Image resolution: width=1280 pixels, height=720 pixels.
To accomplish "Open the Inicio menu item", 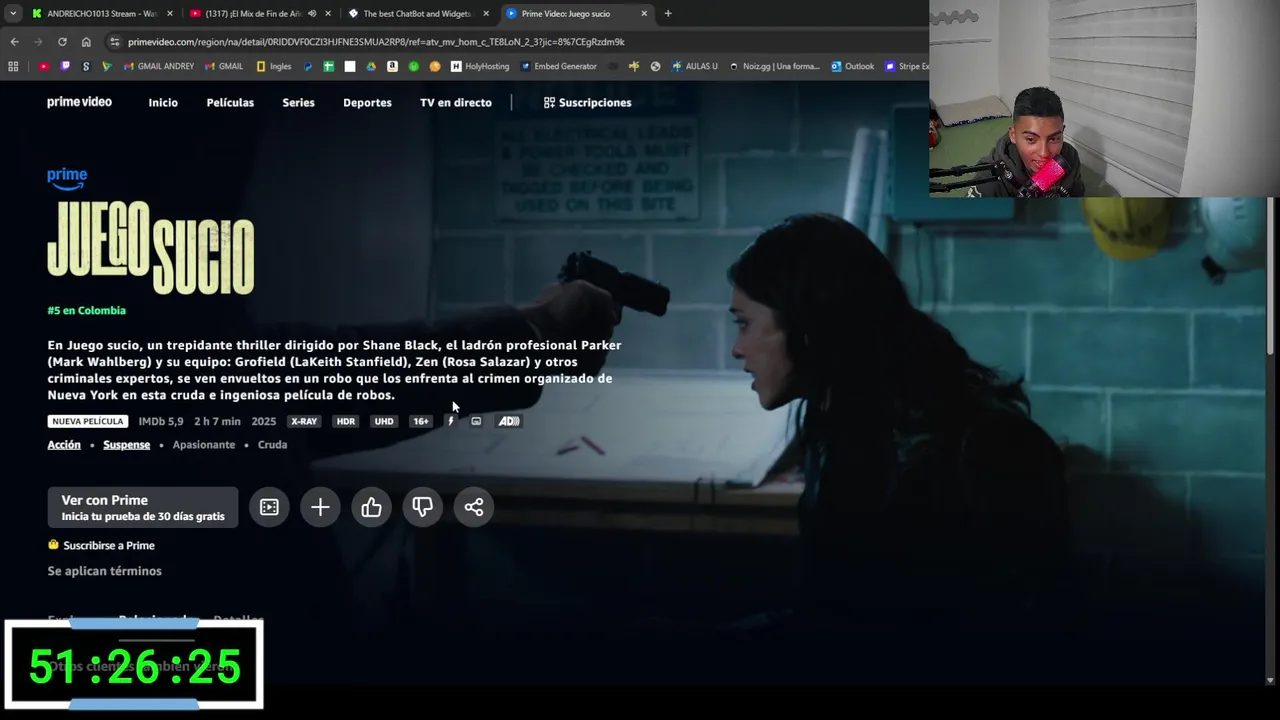I will [x=163, y=102].
